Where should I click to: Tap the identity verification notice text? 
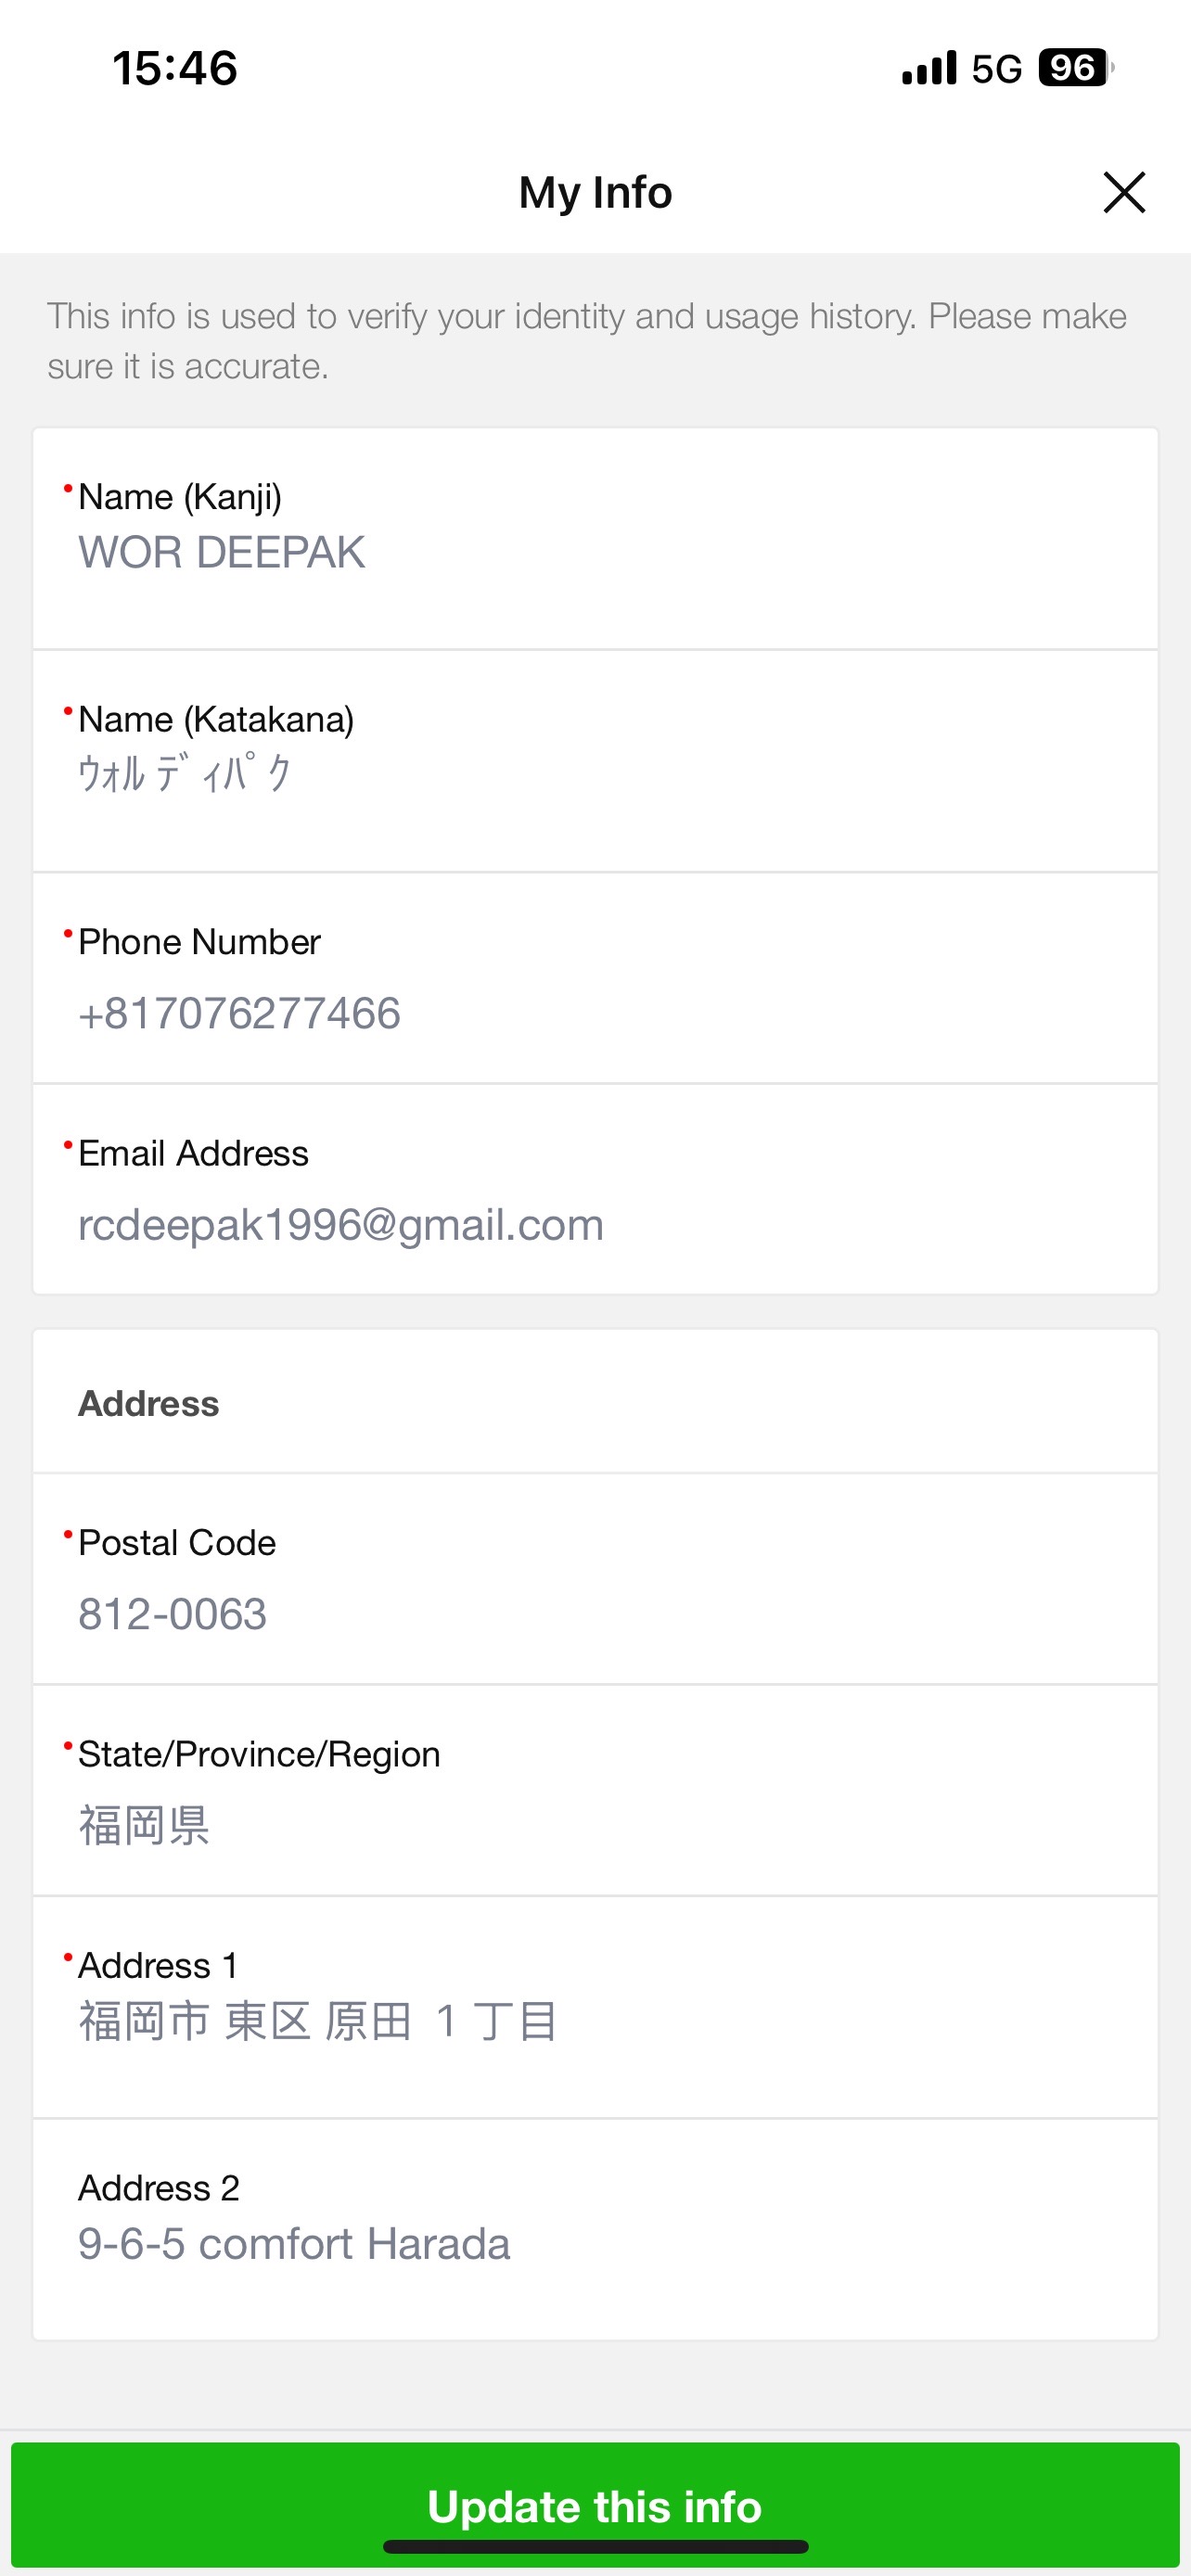click(x=587, y=341)
